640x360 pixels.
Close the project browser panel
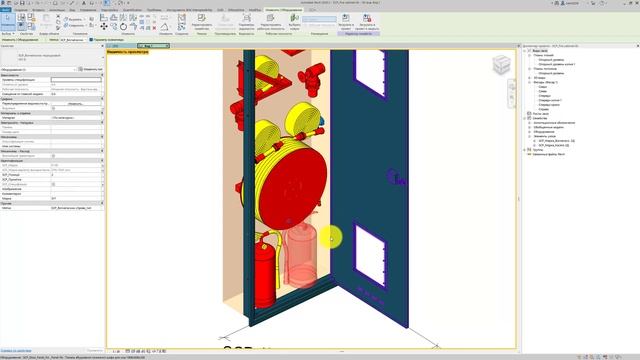638,46
